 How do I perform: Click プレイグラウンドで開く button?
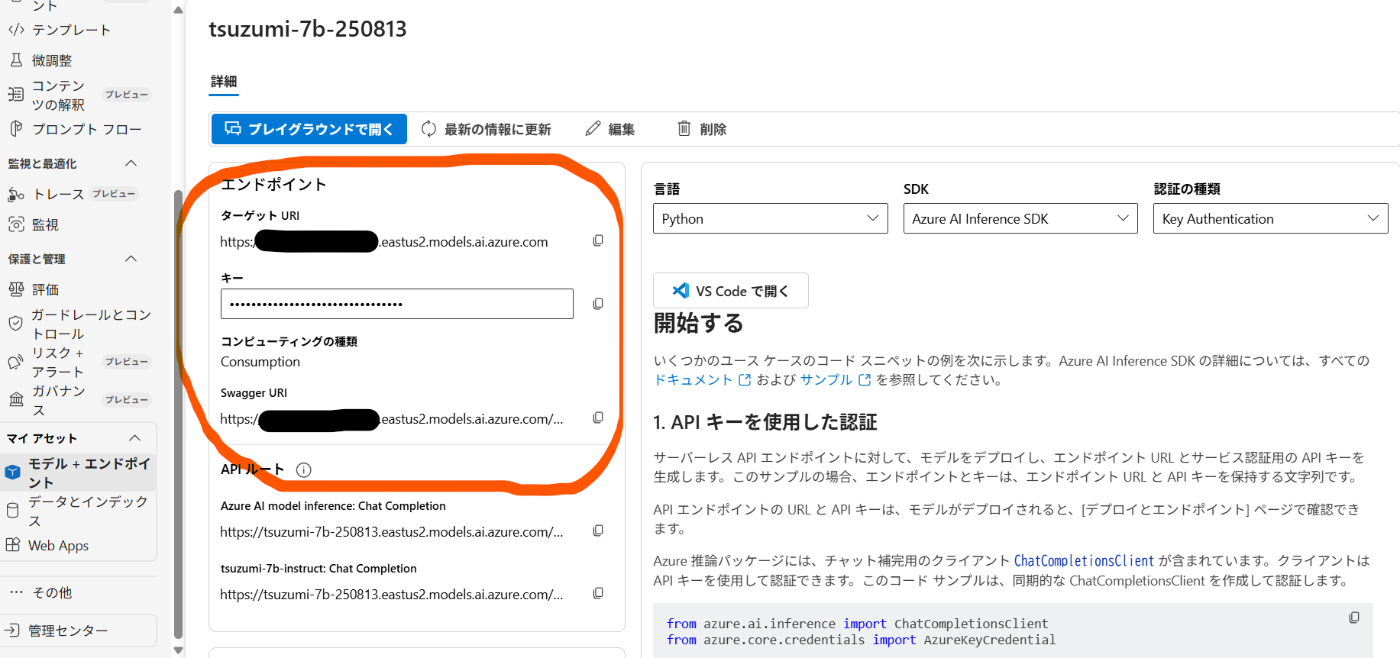coord(309,129)
